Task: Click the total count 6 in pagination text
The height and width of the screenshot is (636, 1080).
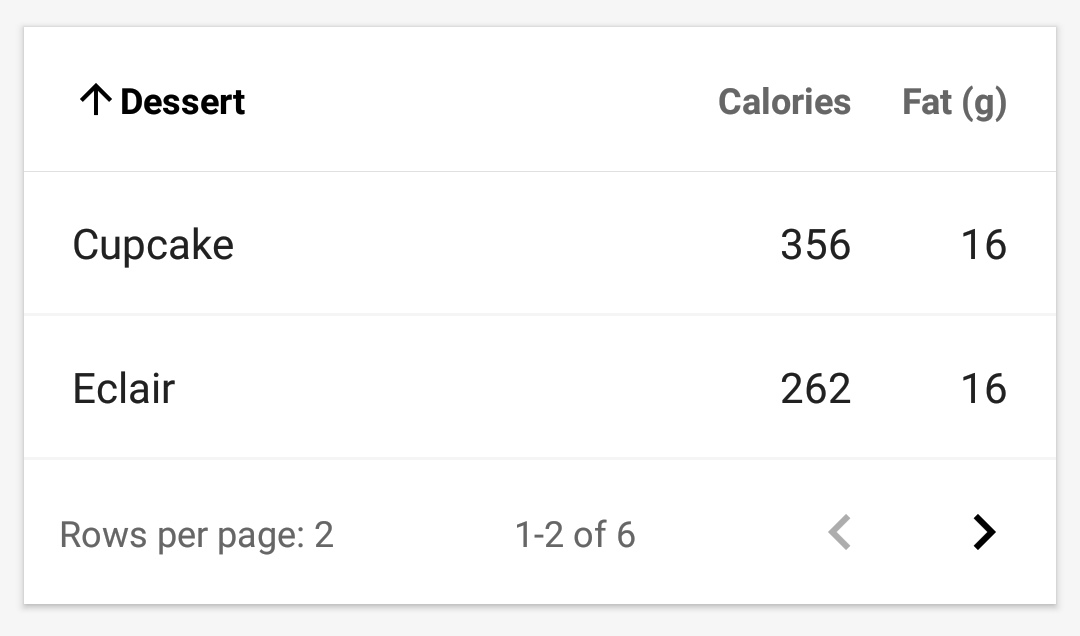Action: click(x=625, y=535)
